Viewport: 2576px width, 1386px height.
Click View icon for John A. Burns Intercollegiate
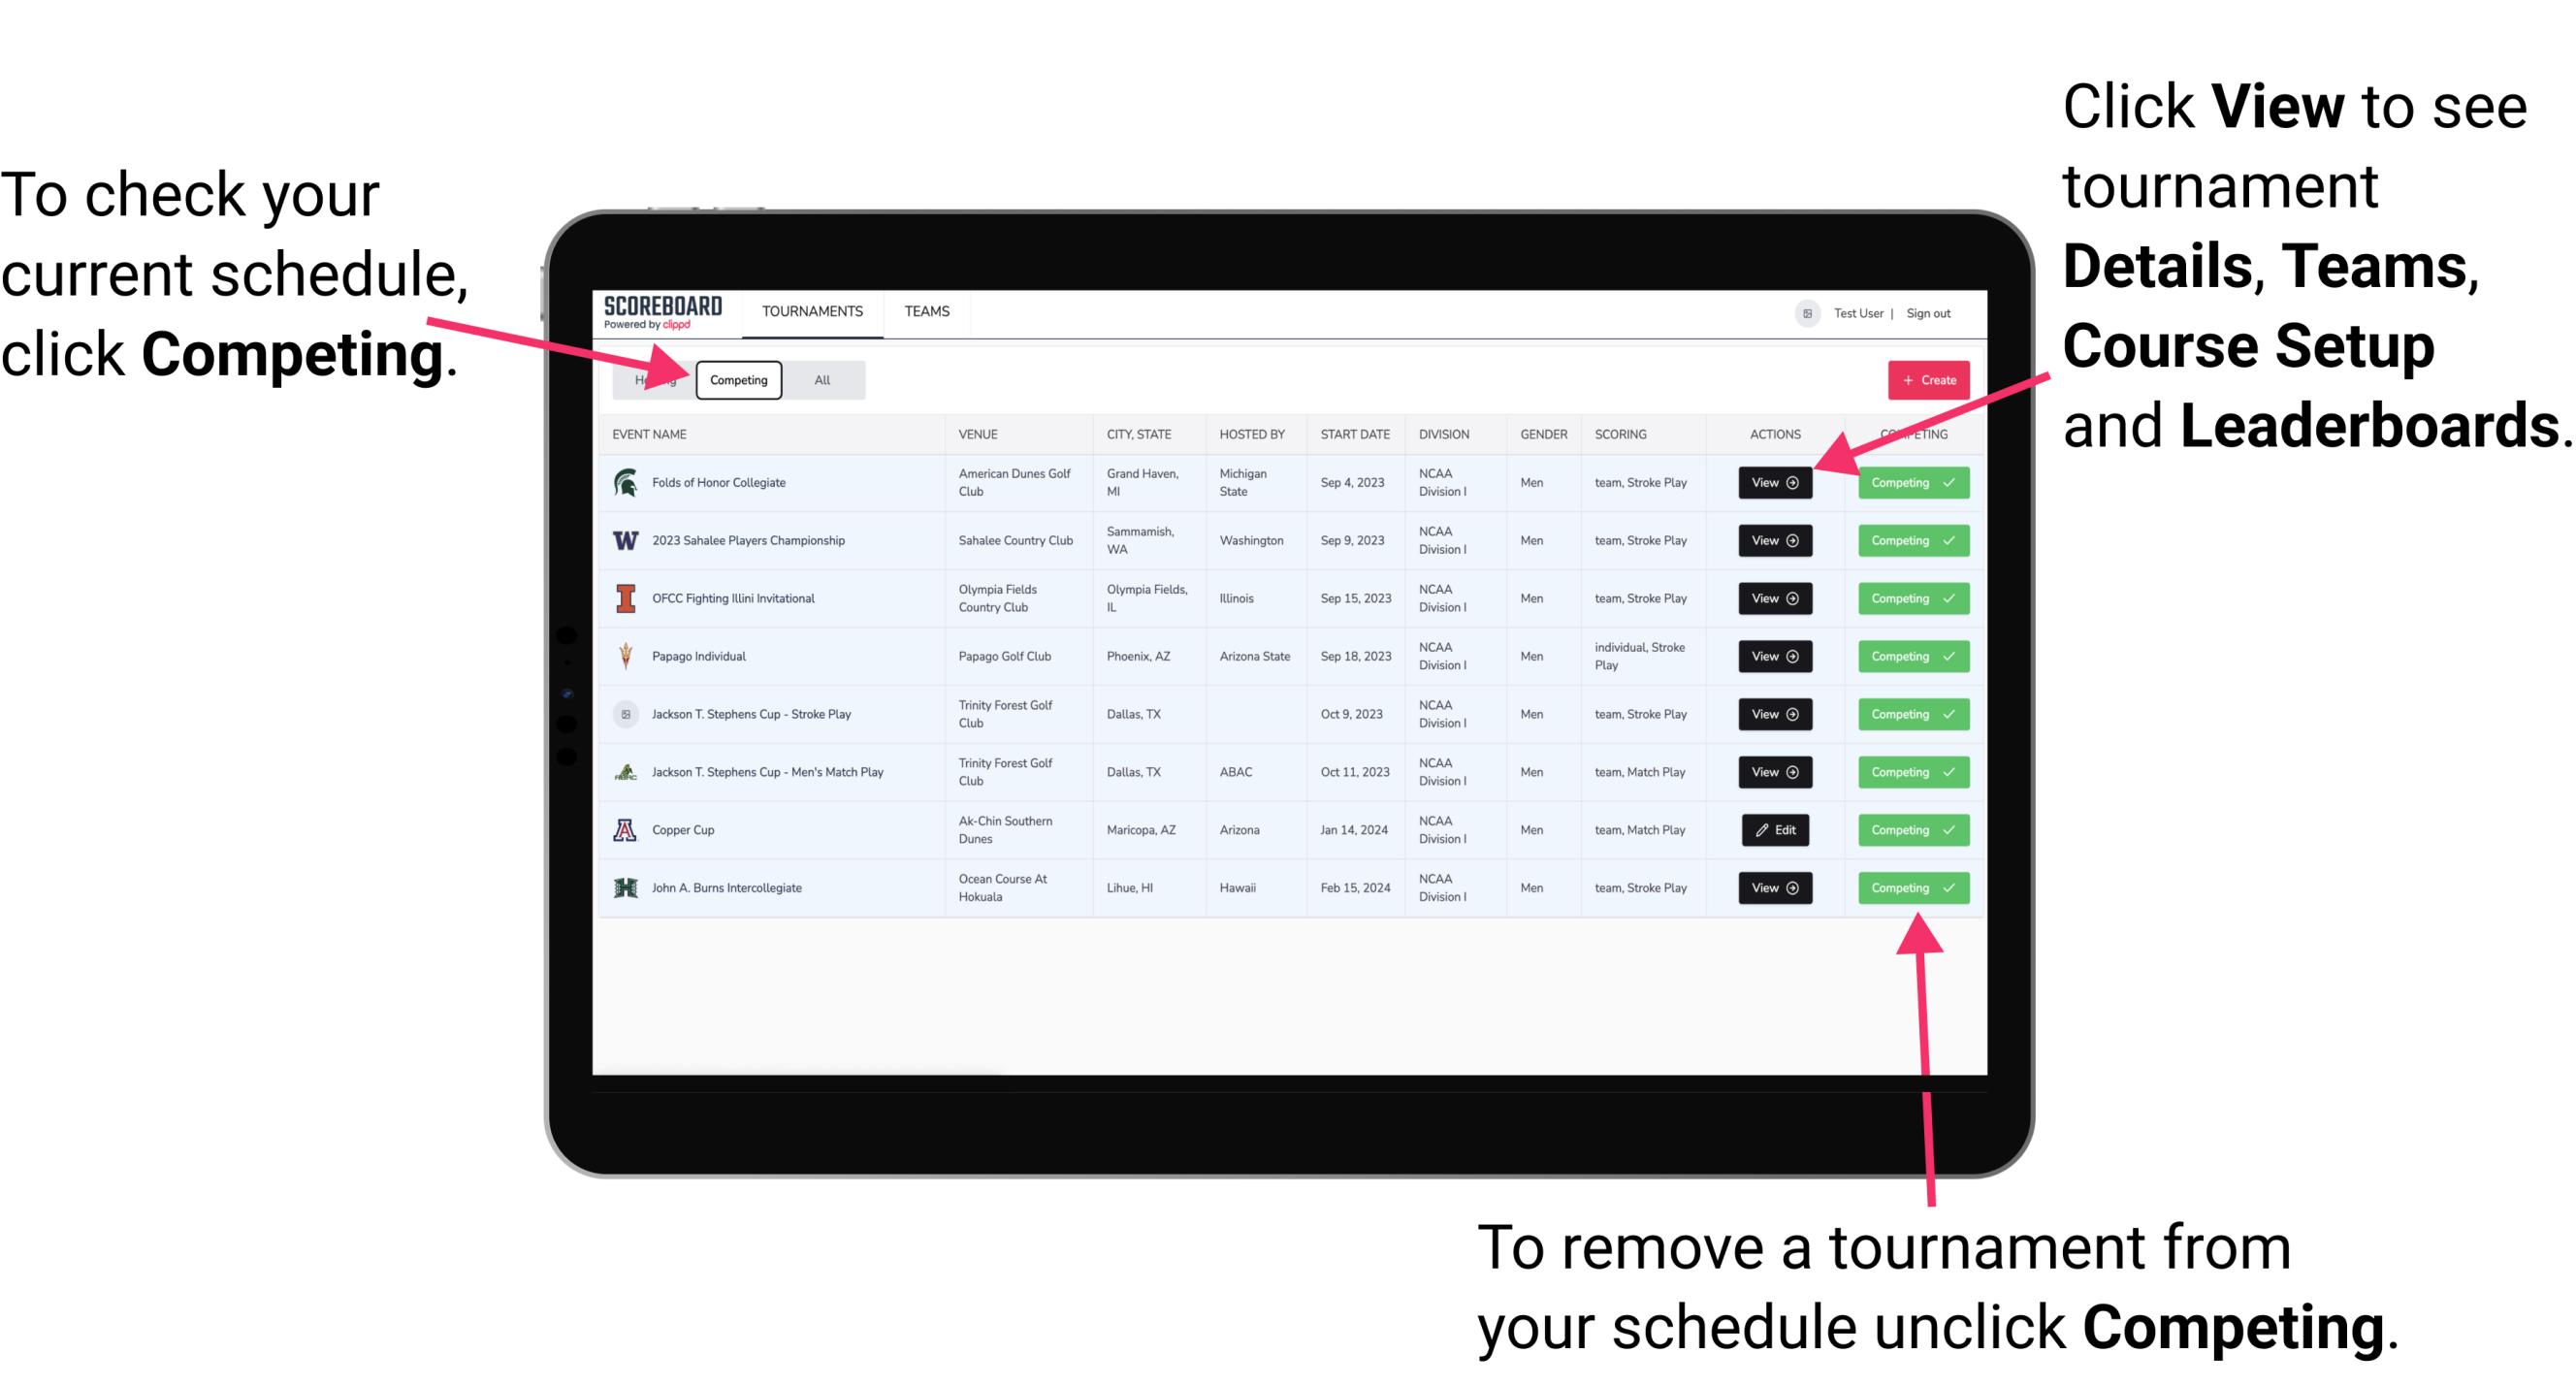[1771, 887]
